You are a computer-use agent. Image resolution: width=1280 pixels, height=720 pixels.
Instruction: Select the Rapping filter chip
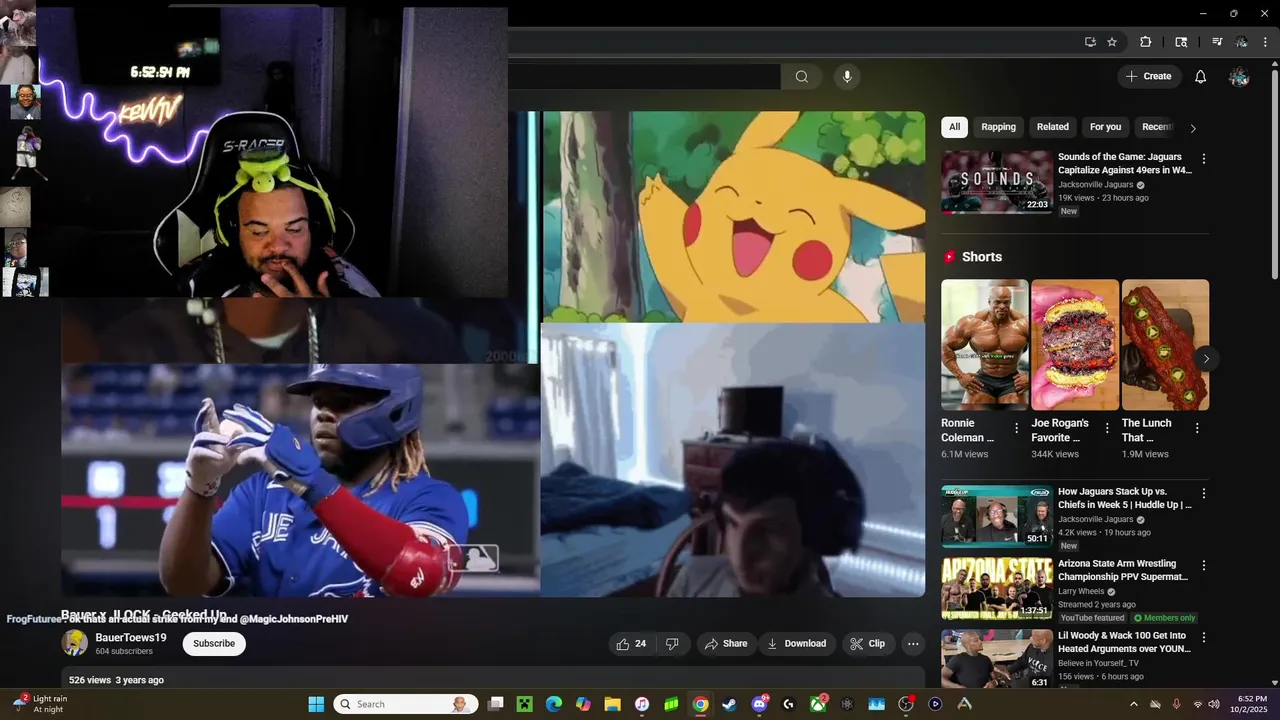[x=998, y=127]
